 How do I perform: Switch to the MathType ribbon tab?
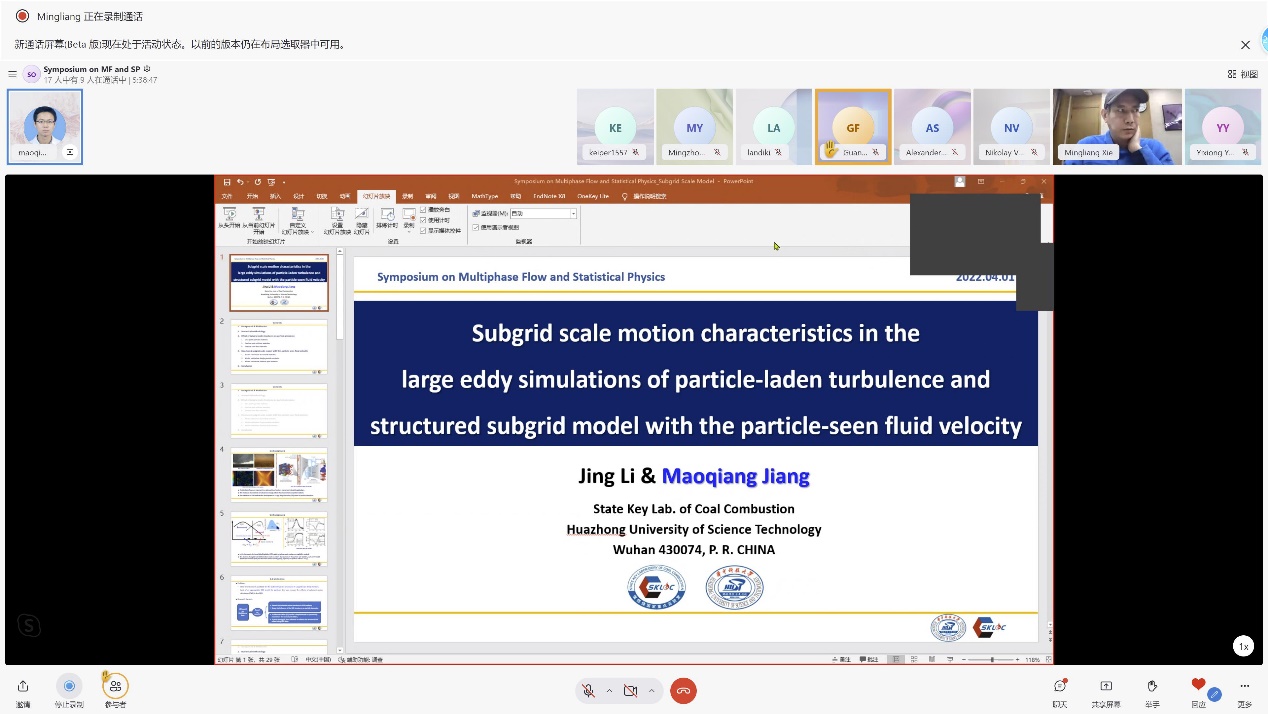pos(485,196)
